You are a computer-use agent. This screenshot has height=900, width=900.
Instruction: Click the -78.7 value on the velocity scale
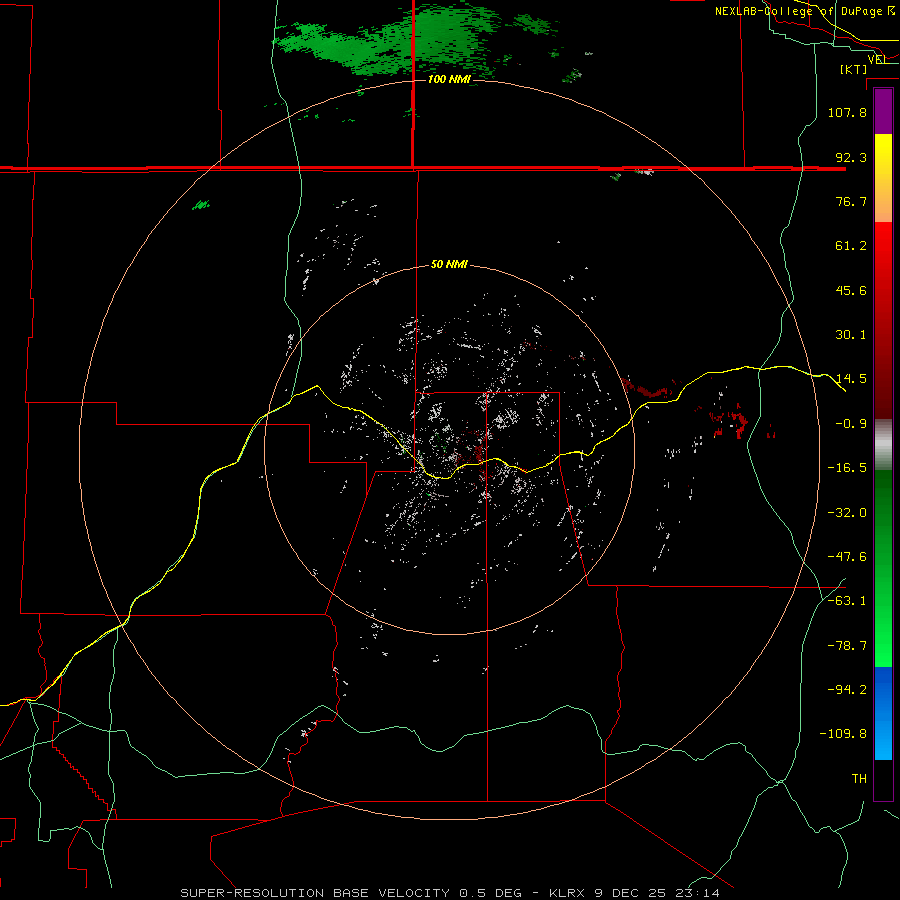[x=847, y=646]
